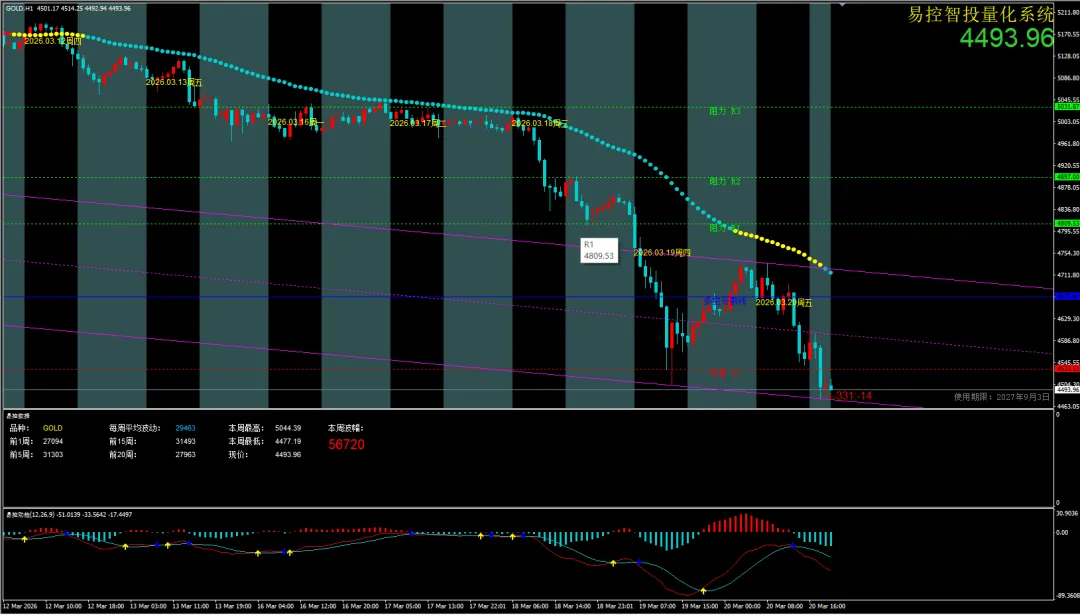
Task: Click the 每周平均波动 value 29463
Action: (x=186, y=428)
